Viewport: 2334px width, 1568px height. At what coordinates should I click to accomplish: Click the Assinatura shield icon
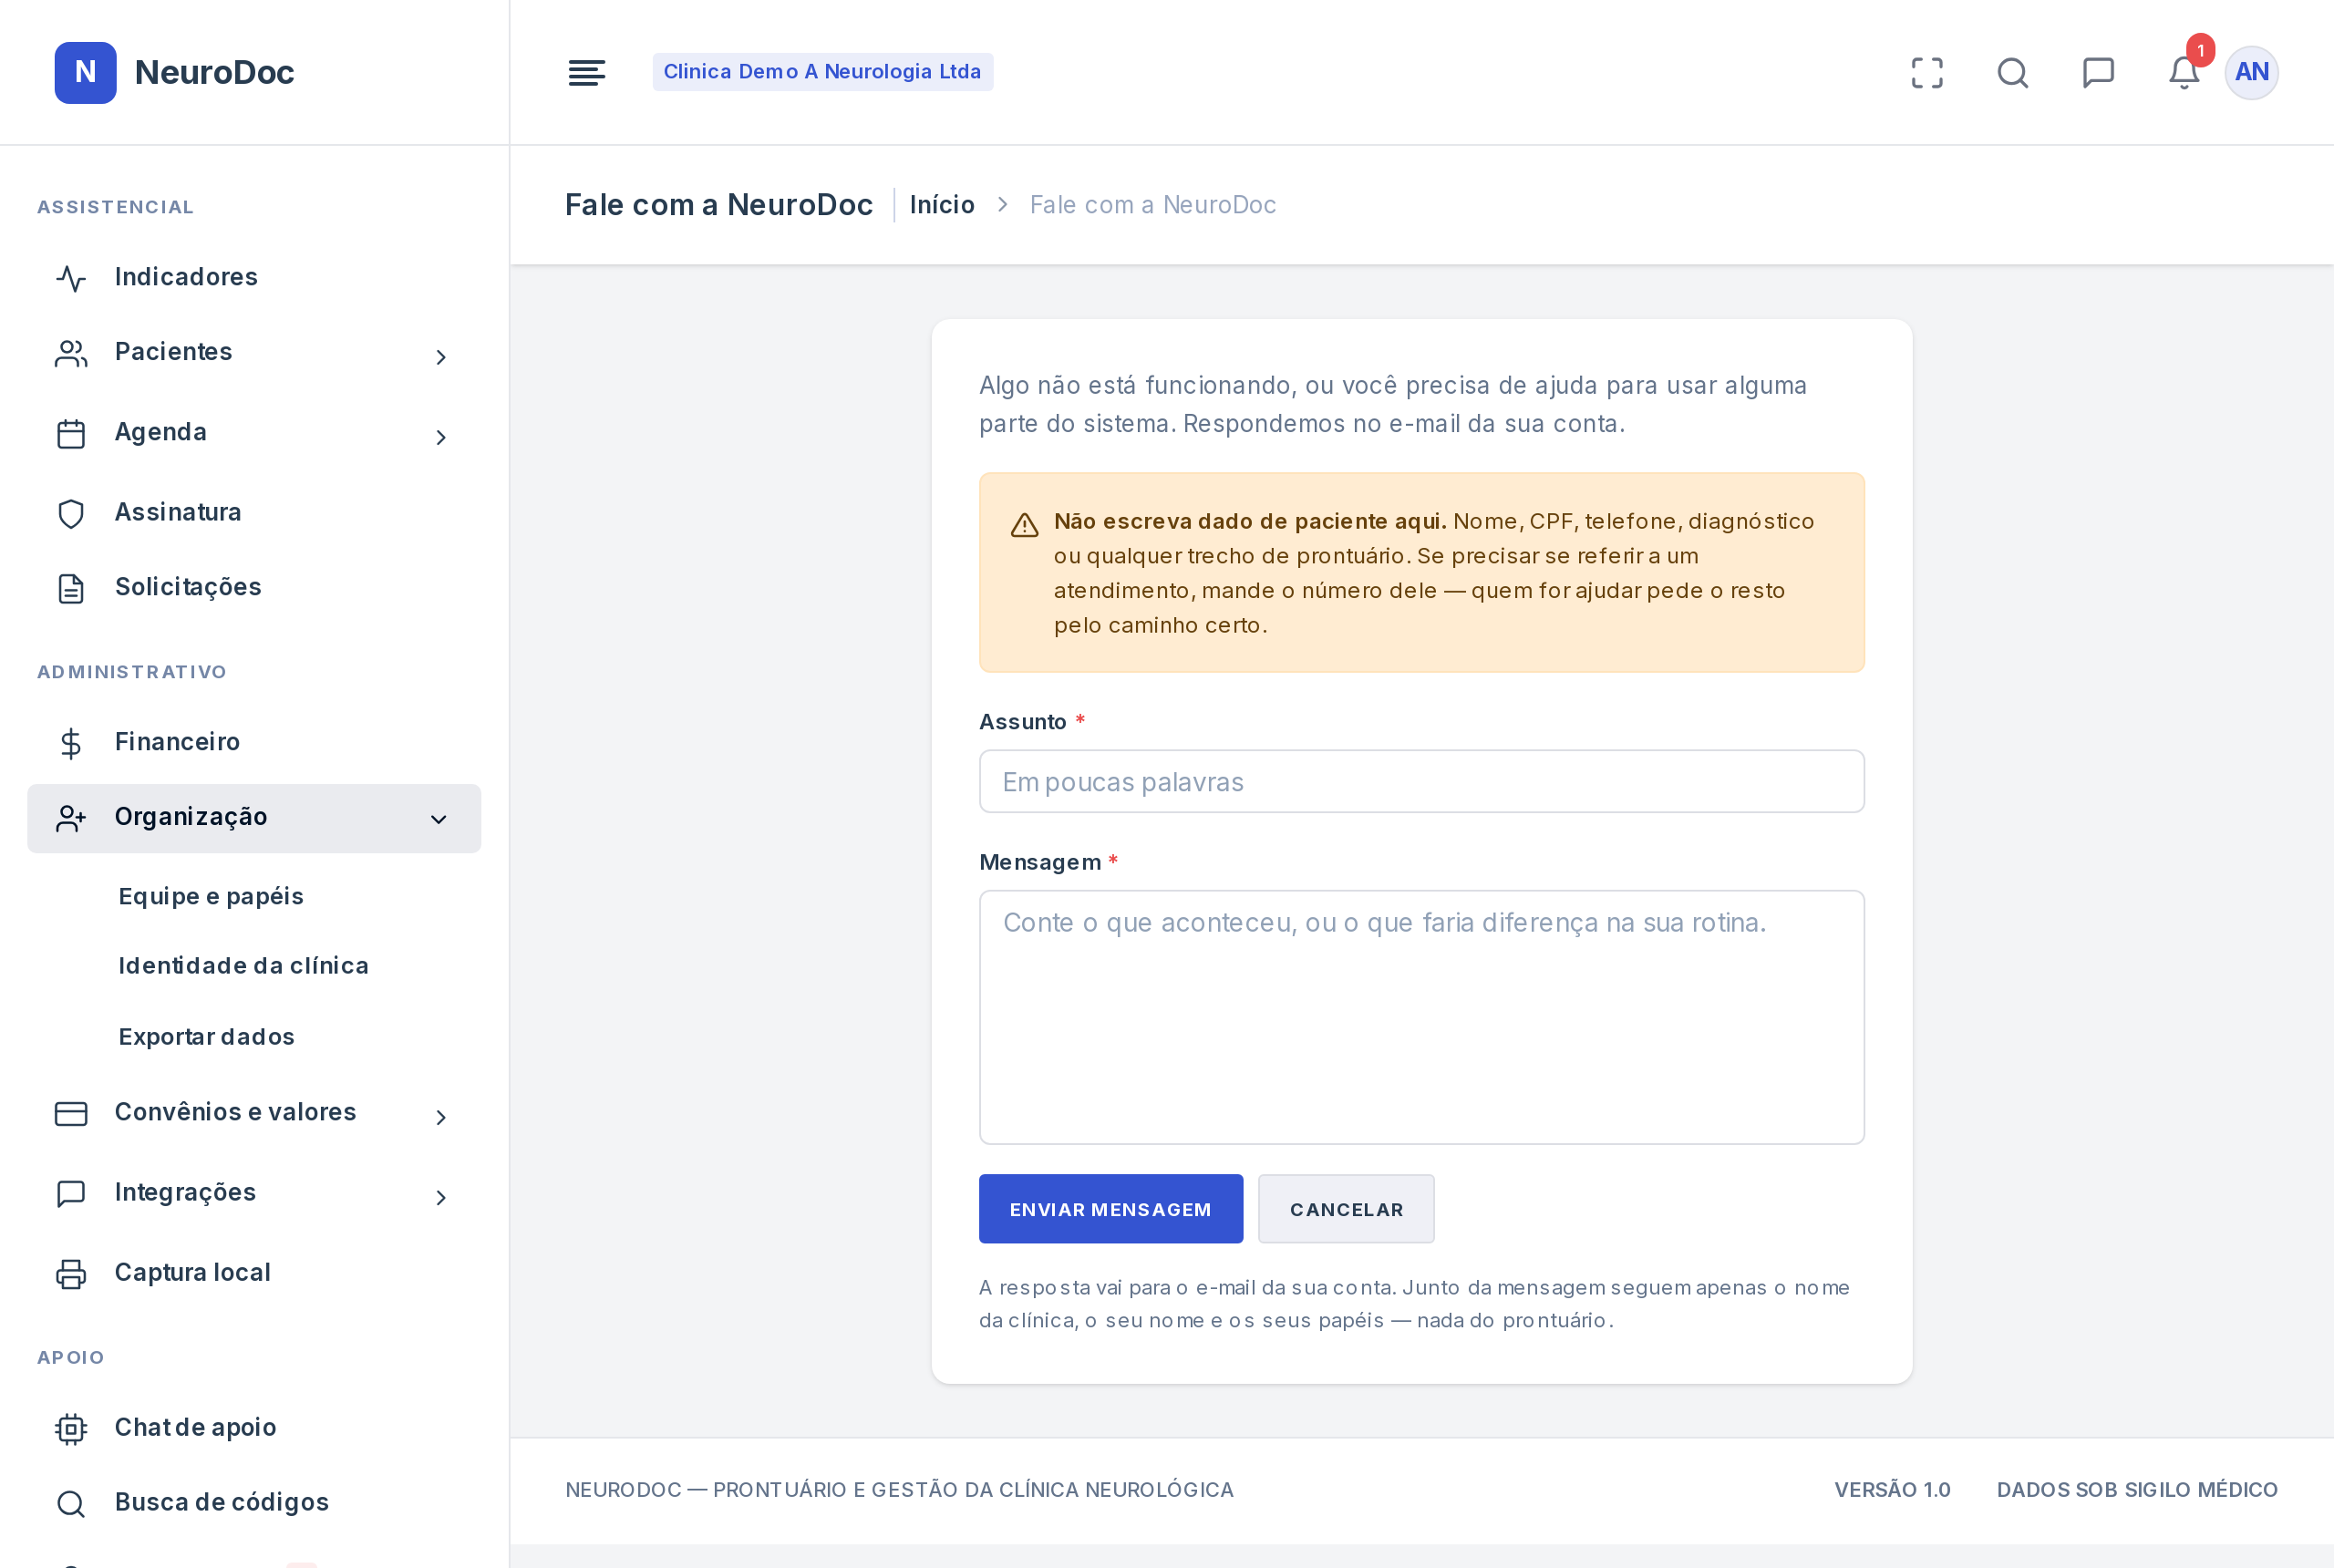[71, 513]
